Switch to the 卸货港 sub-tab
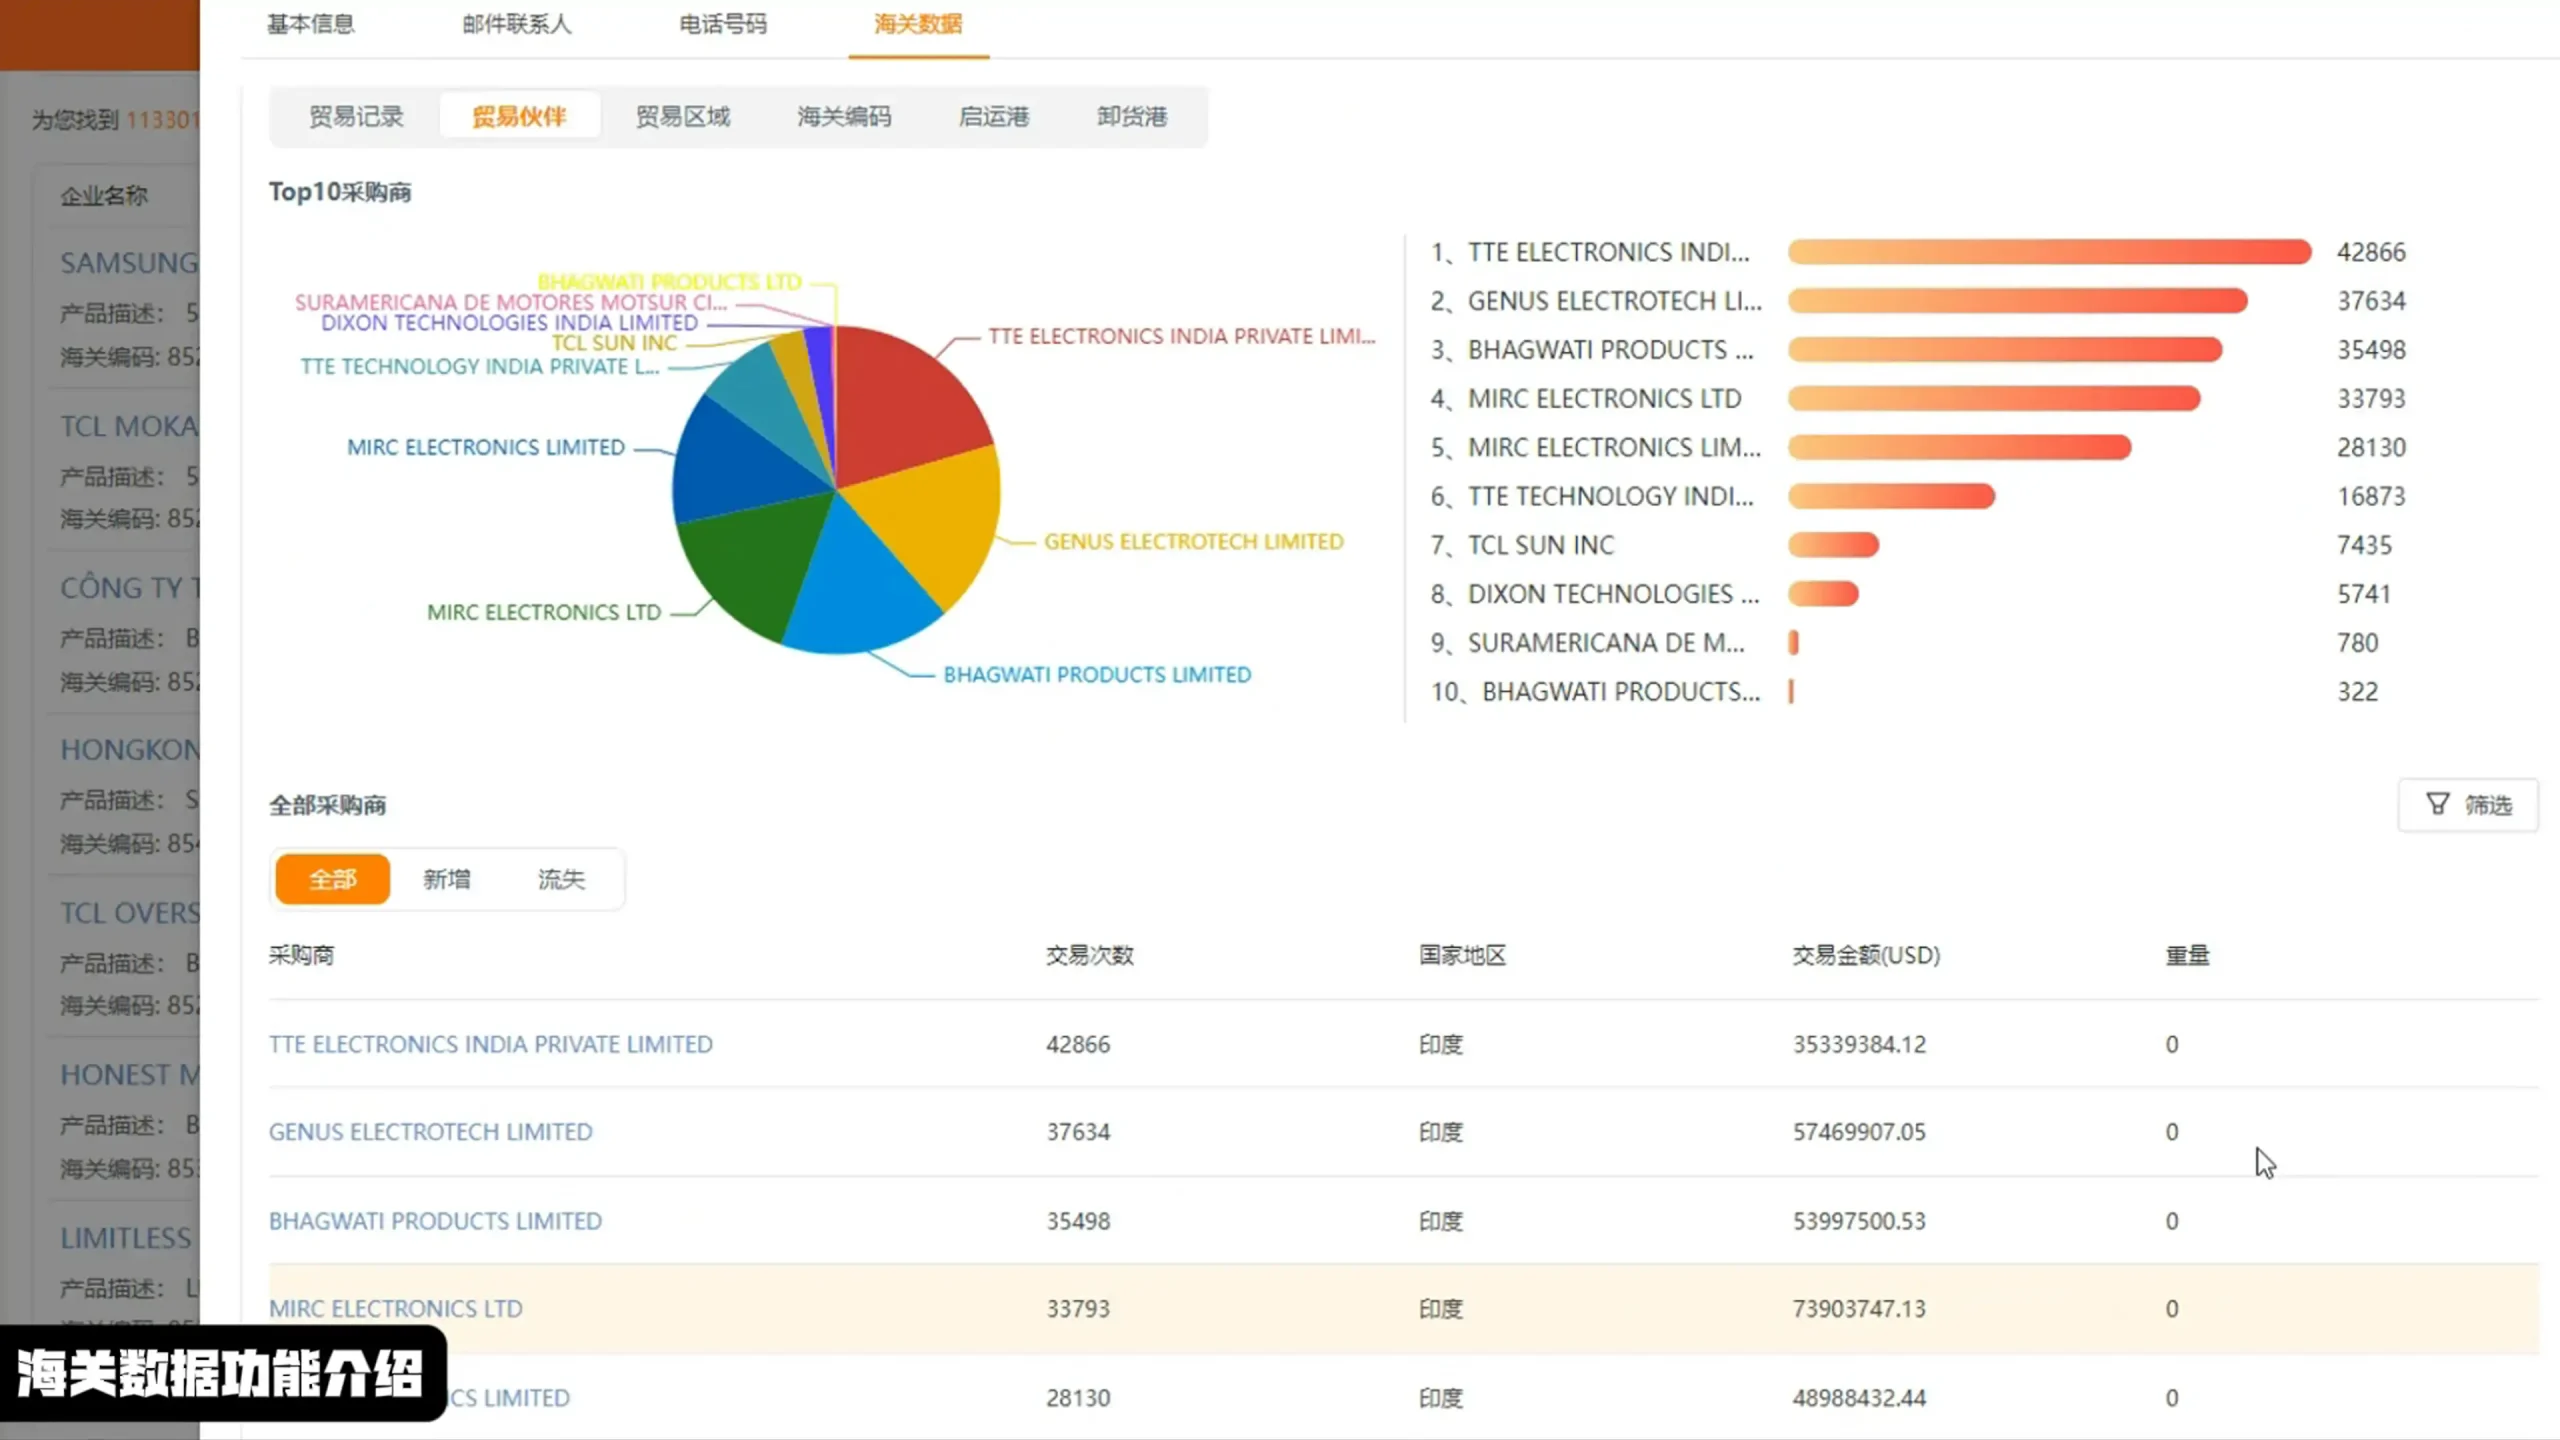This screenshot has height=1440, width=2560. click(x=1132, y=117)
